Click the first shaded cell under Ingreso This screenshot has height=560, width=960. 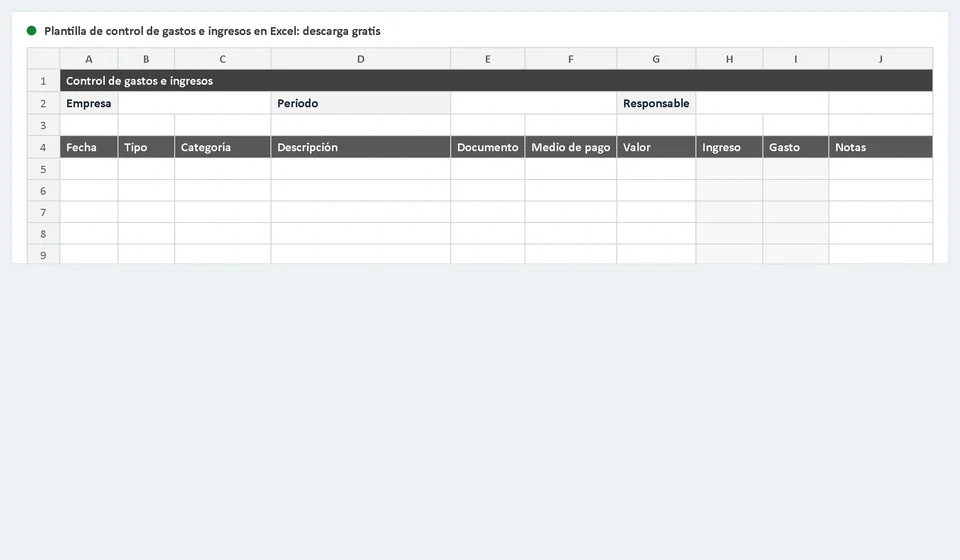[x=729, y=169]
